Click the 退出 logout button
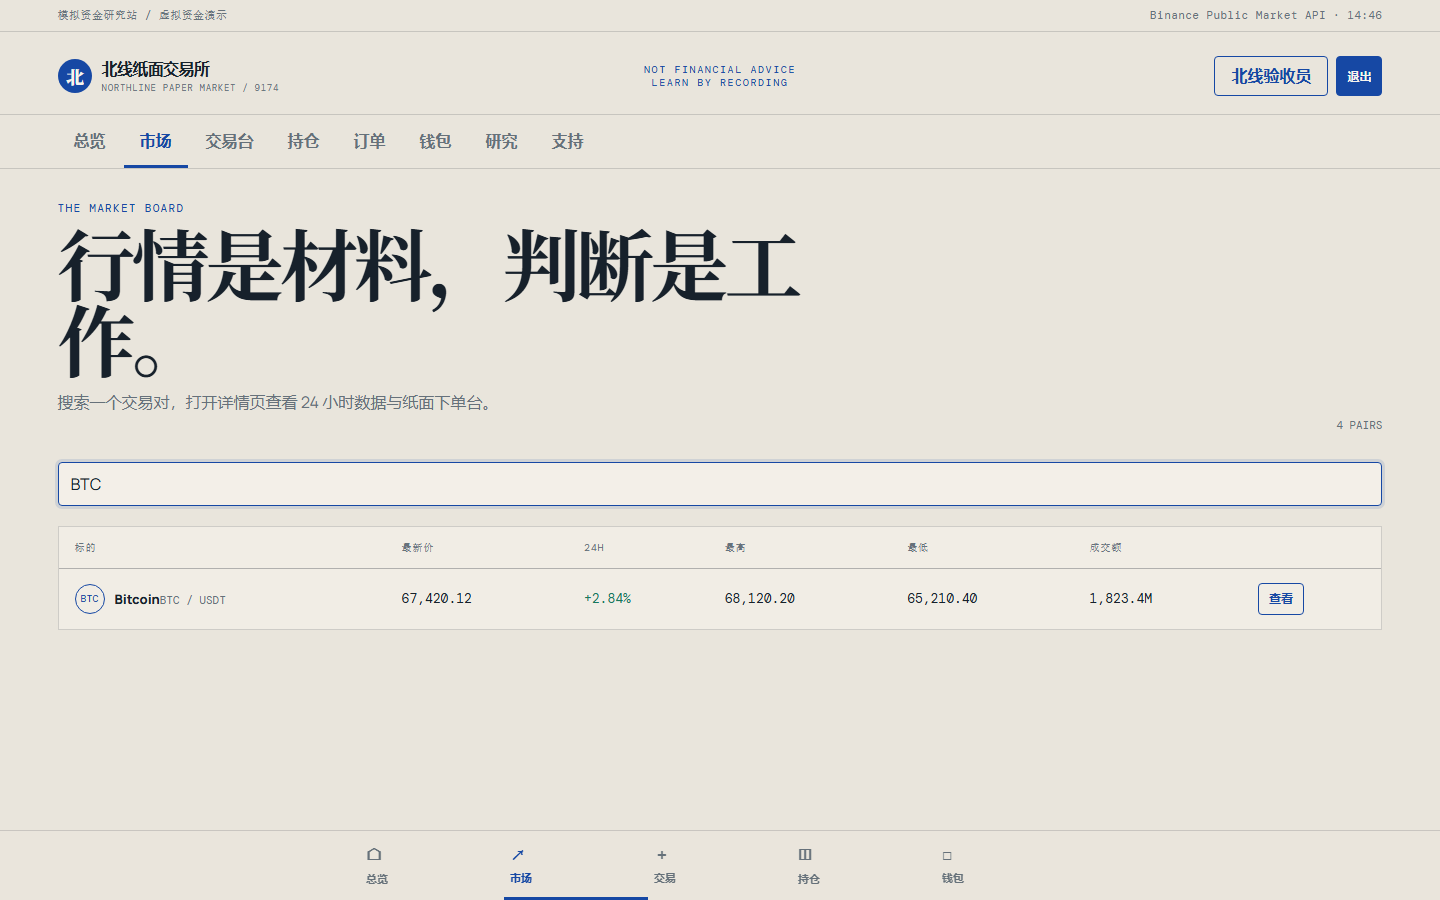1440x900 pixels. click(x=1359, y=76)
